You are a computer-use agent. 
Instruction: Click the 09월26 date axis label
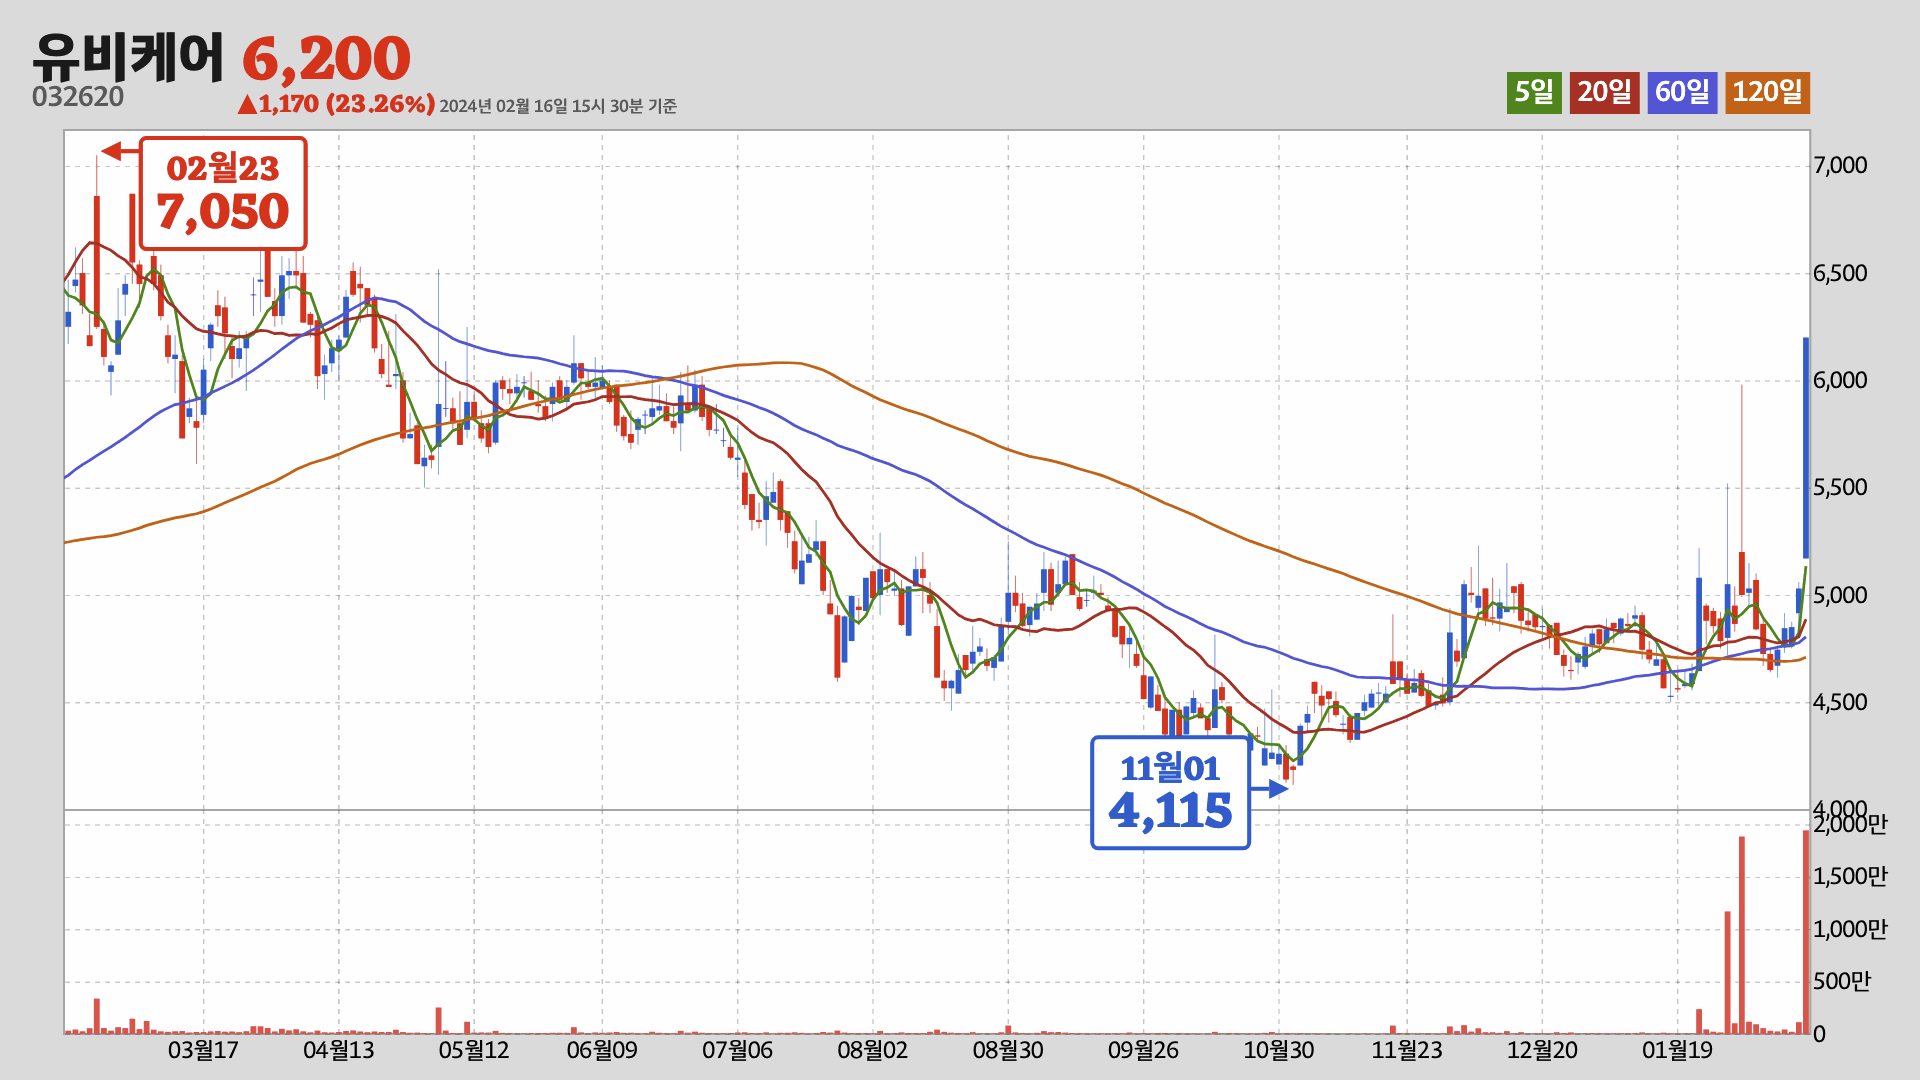pyautogui.click(x=1143, y=1050)
